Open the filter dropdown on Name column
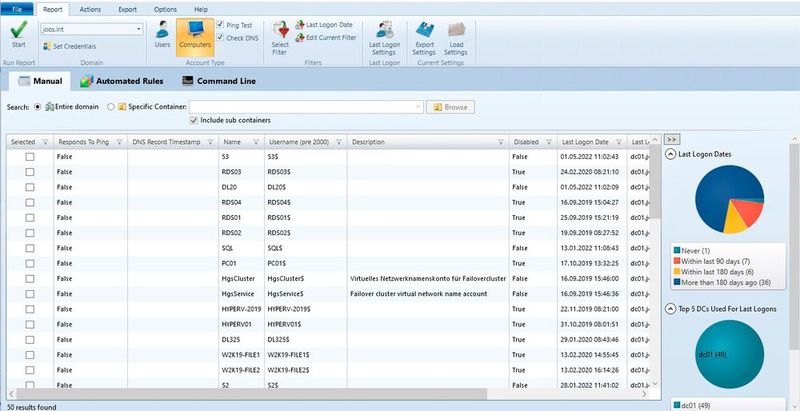The height and width of the screenshot is (411, 800). coord(255,142)
